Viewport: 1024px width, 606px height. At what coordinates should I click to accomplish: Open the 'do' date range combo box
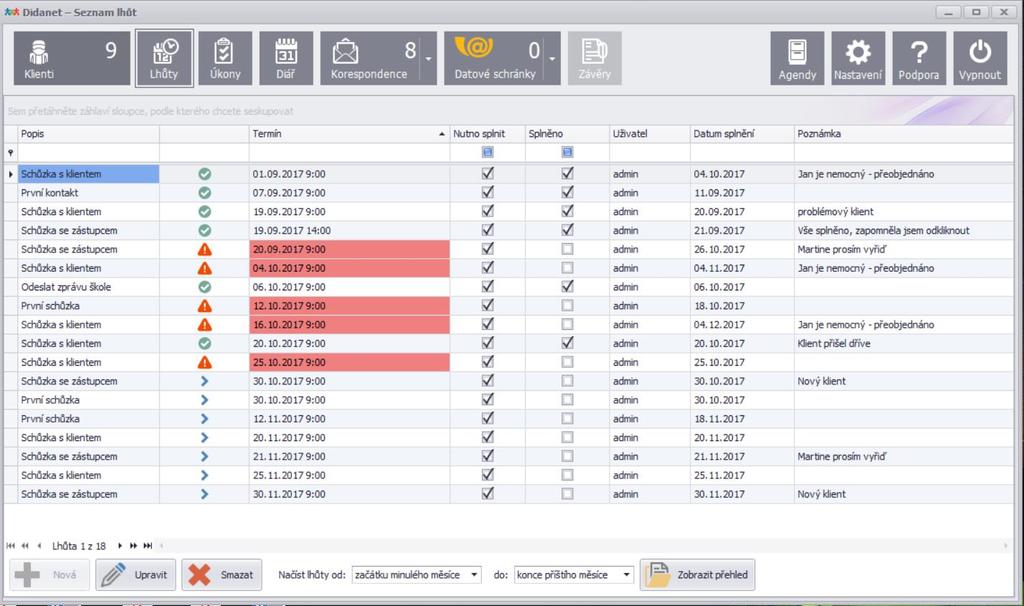[573, 575]
